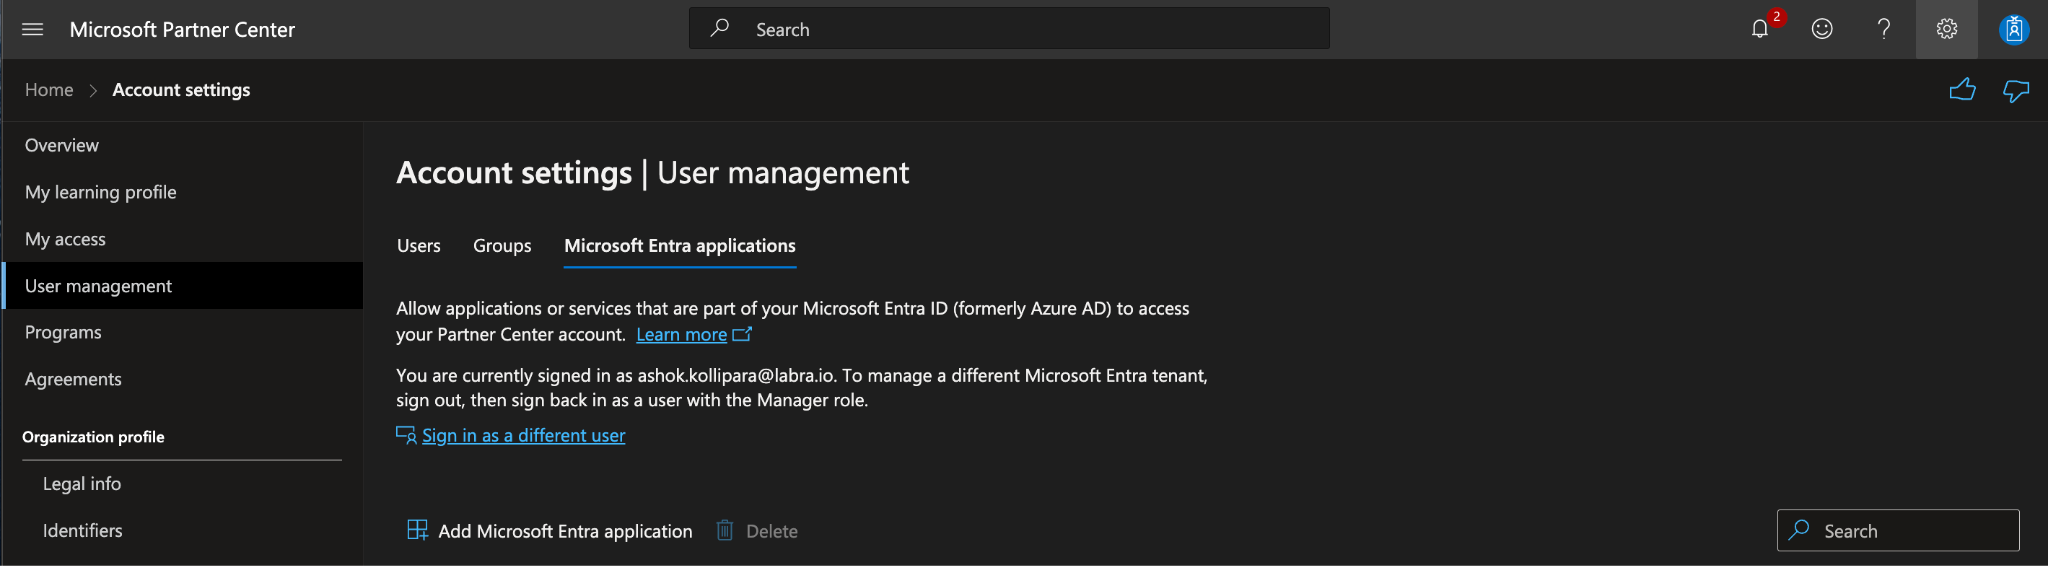Screen dimensions: 2048x566
Task: Click the Microsoft Partner Center title
Action: [x=182, y=30]
